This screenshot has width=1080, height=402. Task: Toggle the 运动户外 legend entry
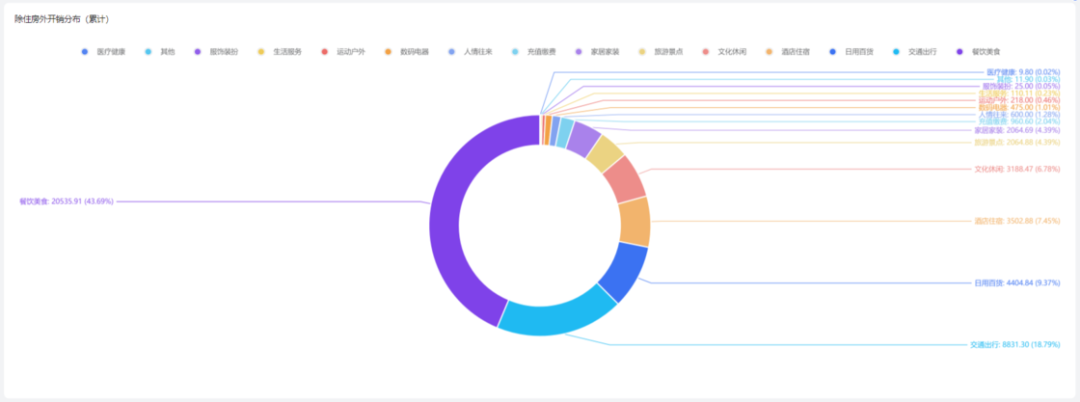342,52
